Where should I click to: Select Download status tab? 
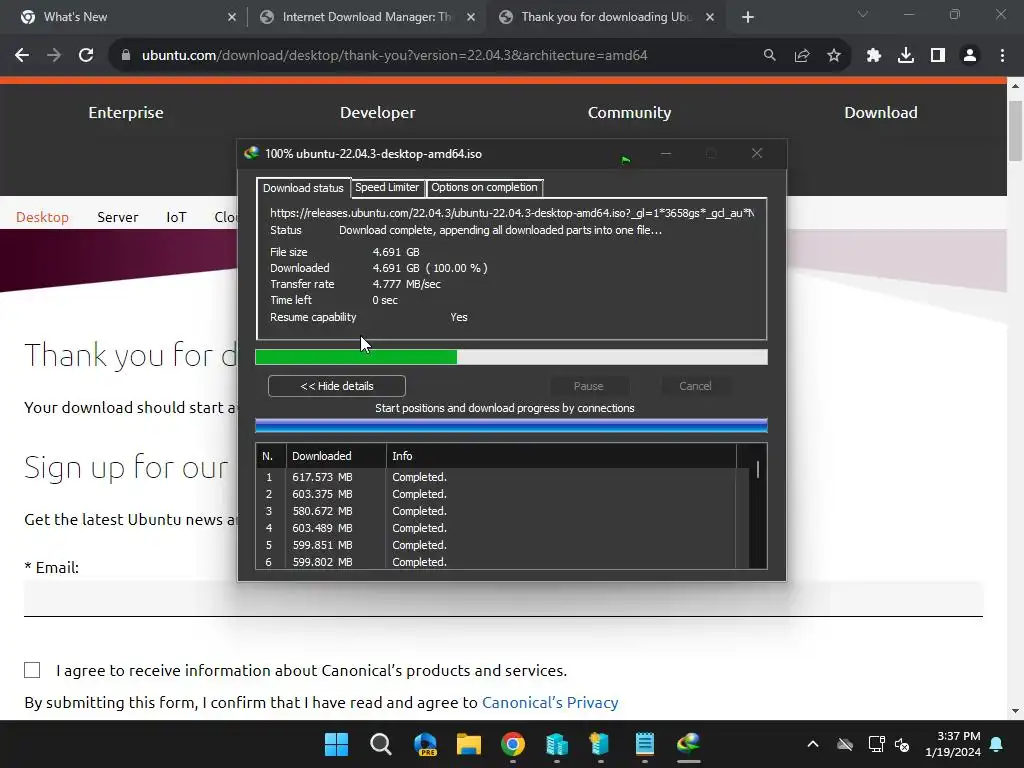(x=303, y=188)
